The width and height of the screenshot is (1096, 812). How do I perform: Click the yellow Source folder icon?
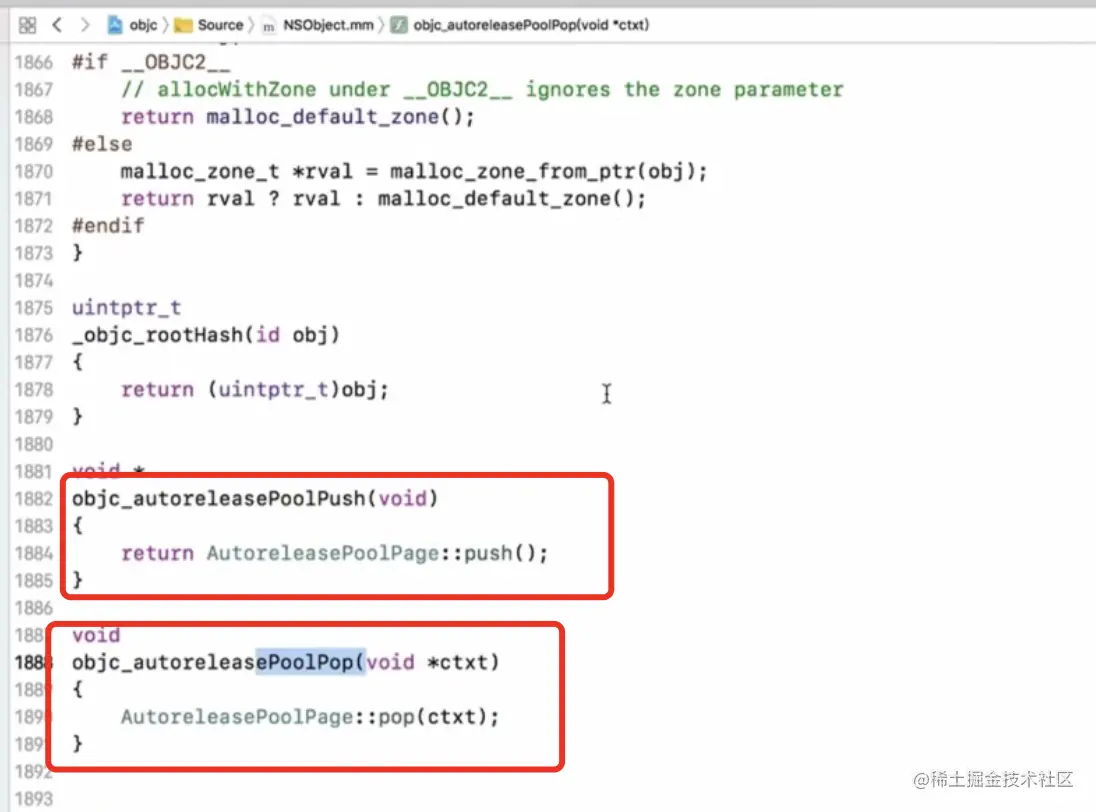pos(183,26)
